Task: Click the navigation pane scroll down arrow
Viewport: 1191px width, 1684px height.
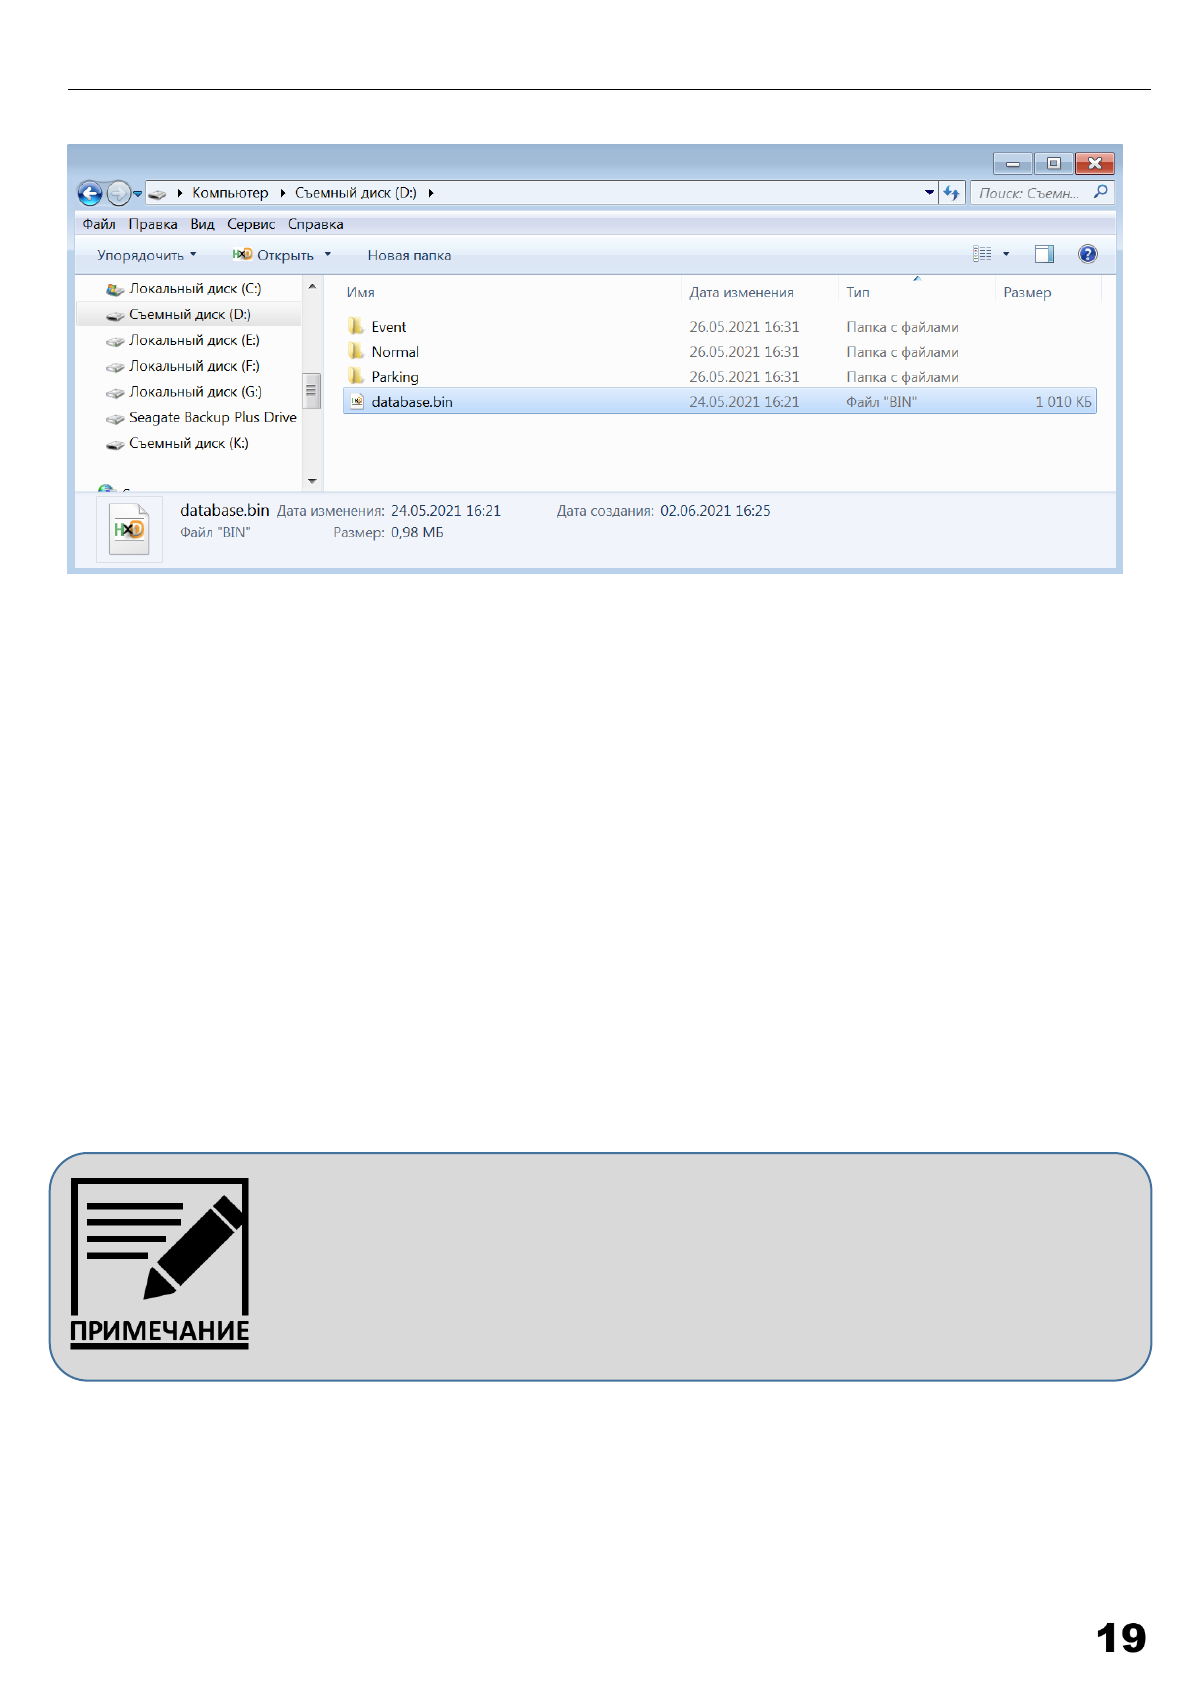Action: coord(312,481)
